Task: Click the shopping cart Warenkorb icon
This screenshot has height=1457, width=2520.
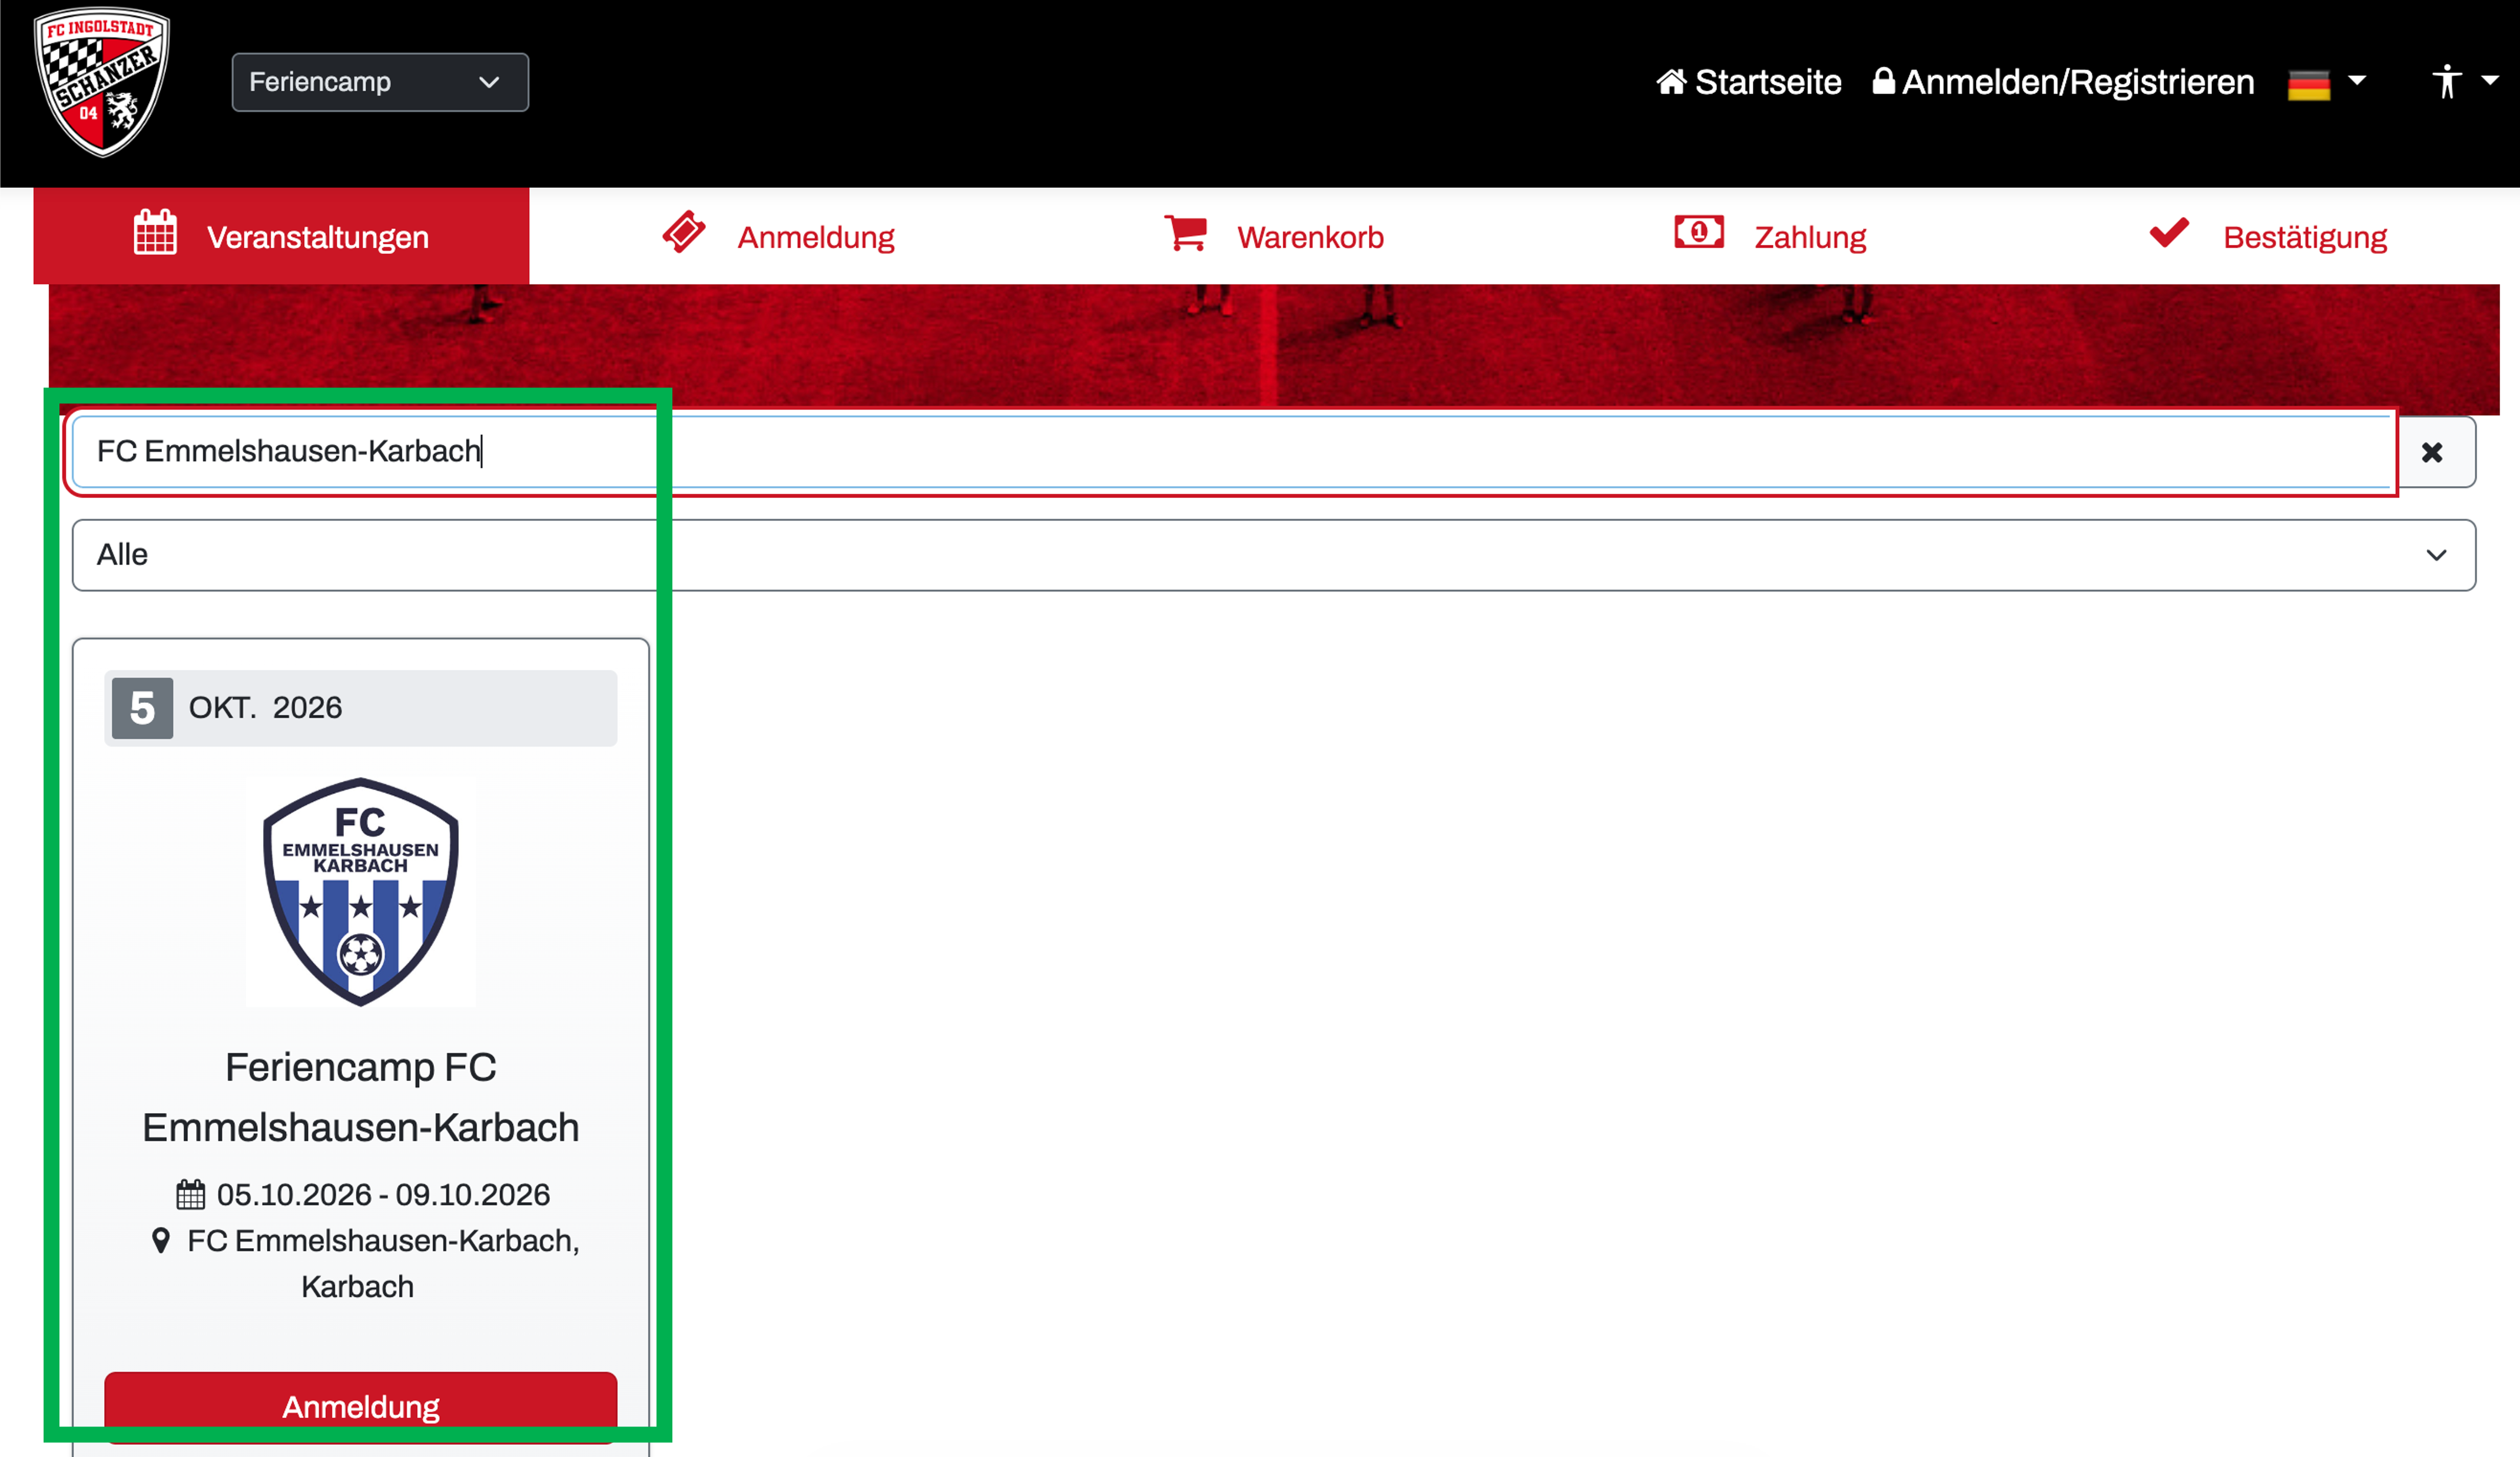Action: coord(1186,233)
